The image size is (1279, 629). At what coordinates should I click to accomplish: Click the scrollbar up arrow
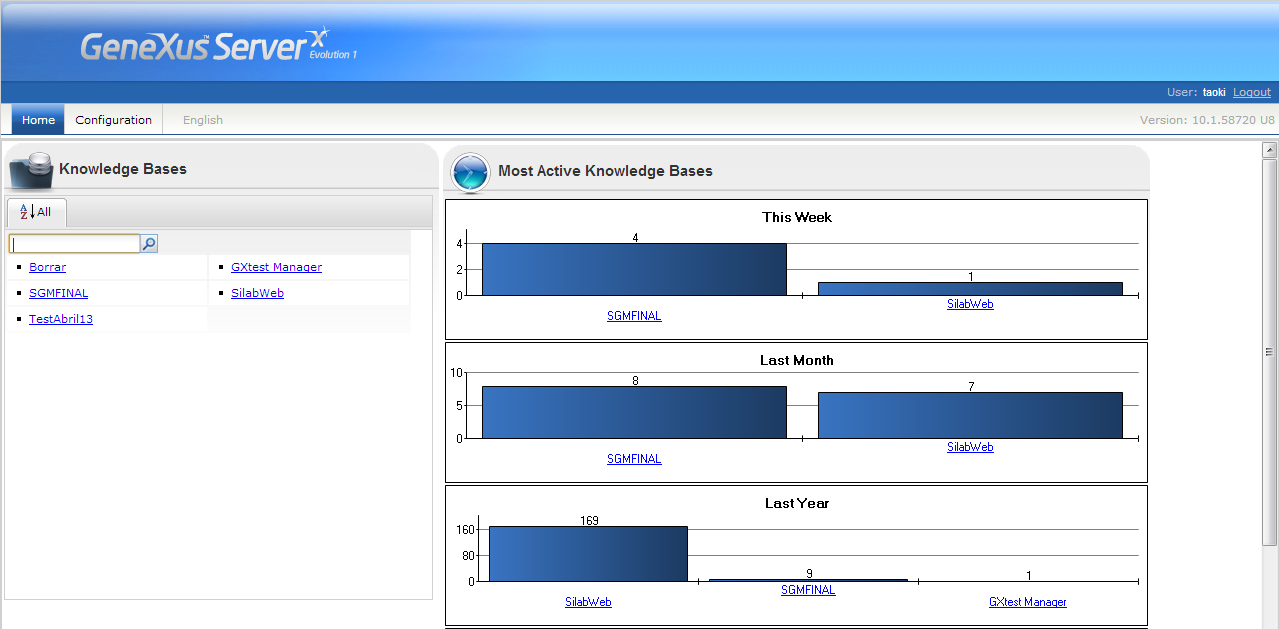point(1270,150)
